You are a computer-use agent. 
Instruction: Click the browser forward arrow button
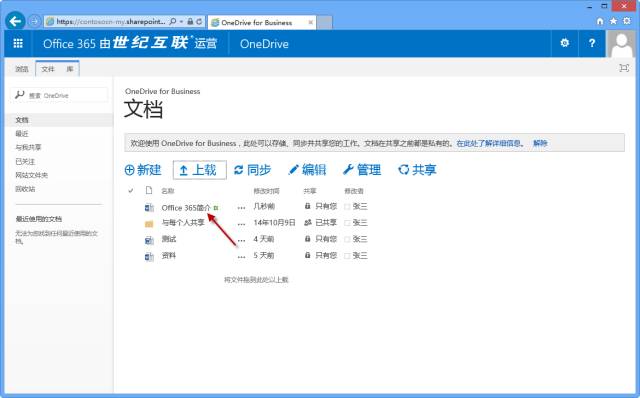point(35,21)
